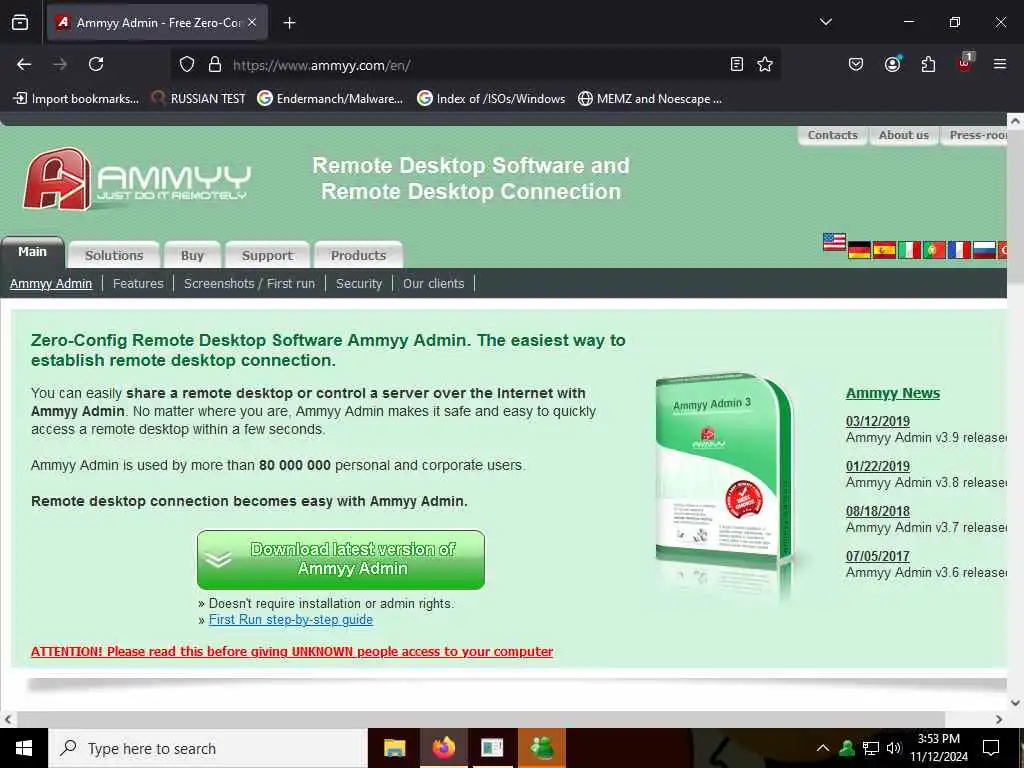Open Ammyy News heading link
This screenshot has height=768, width=1024.
point(893,393)
